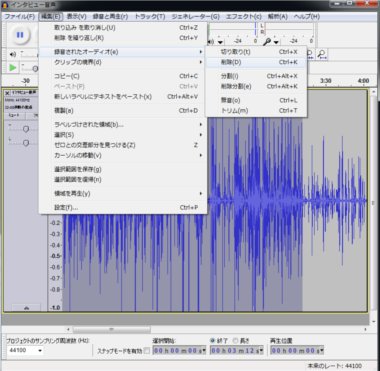Select ゼロとの交差部分を見つける(Z)
Image resolution: width=380 pixels, height=371 pixels.
[123, 145]
